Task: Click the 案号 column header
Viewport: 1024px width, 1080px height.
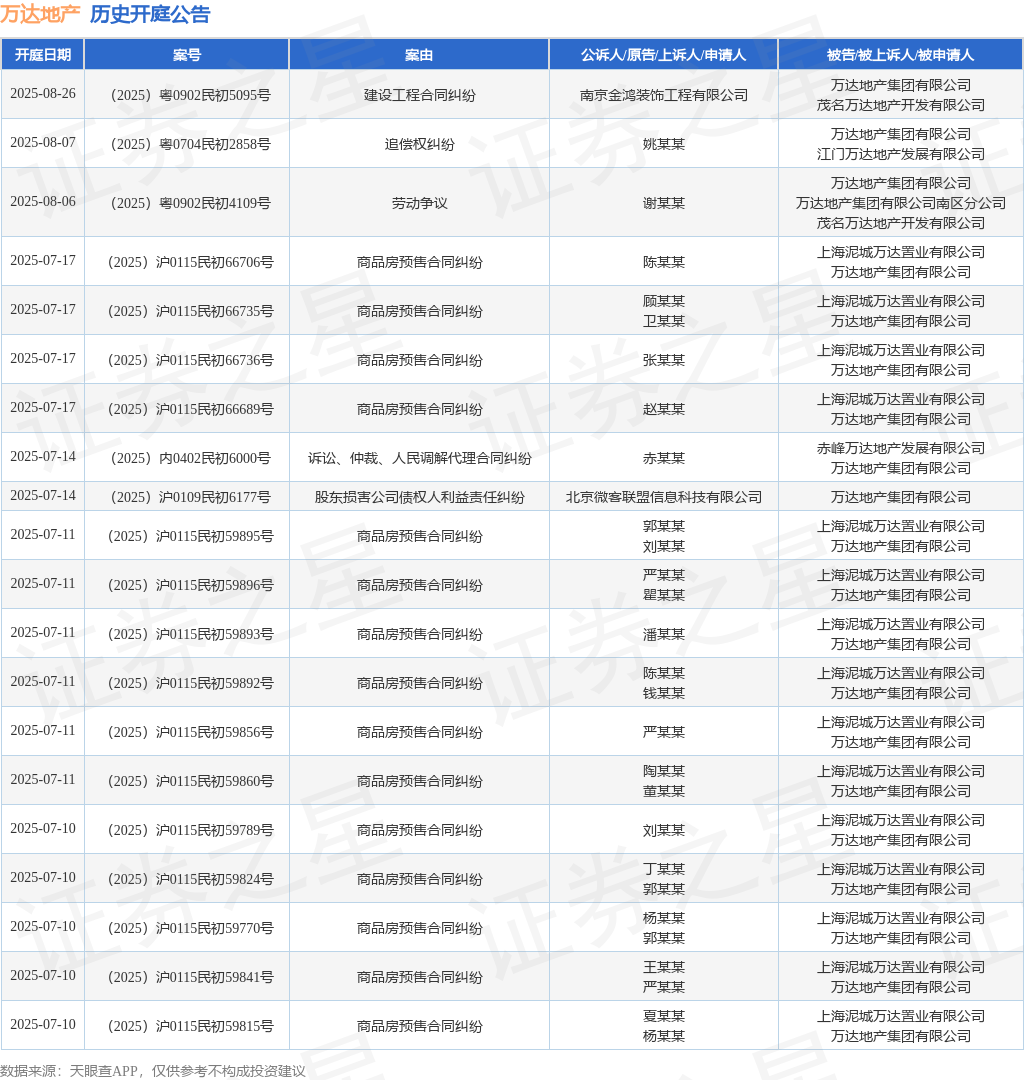Action: point(187,54)
